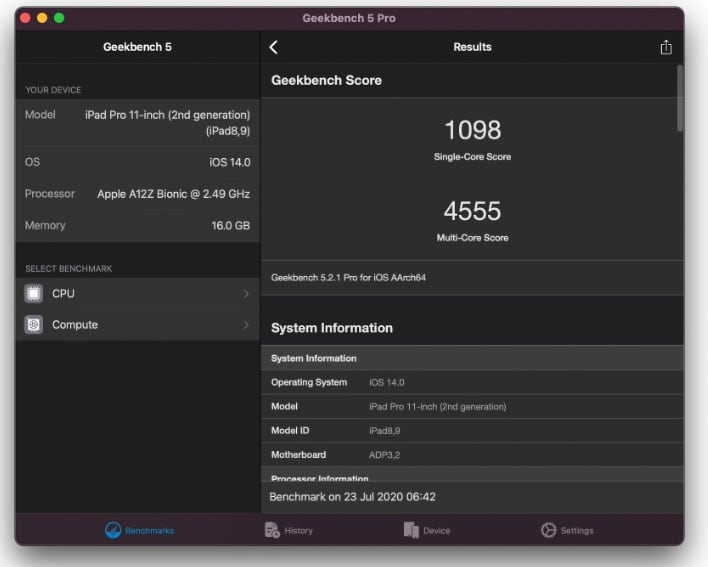
Task: Click the 'Motherboard' row label
Action: (x=298, y=455)
